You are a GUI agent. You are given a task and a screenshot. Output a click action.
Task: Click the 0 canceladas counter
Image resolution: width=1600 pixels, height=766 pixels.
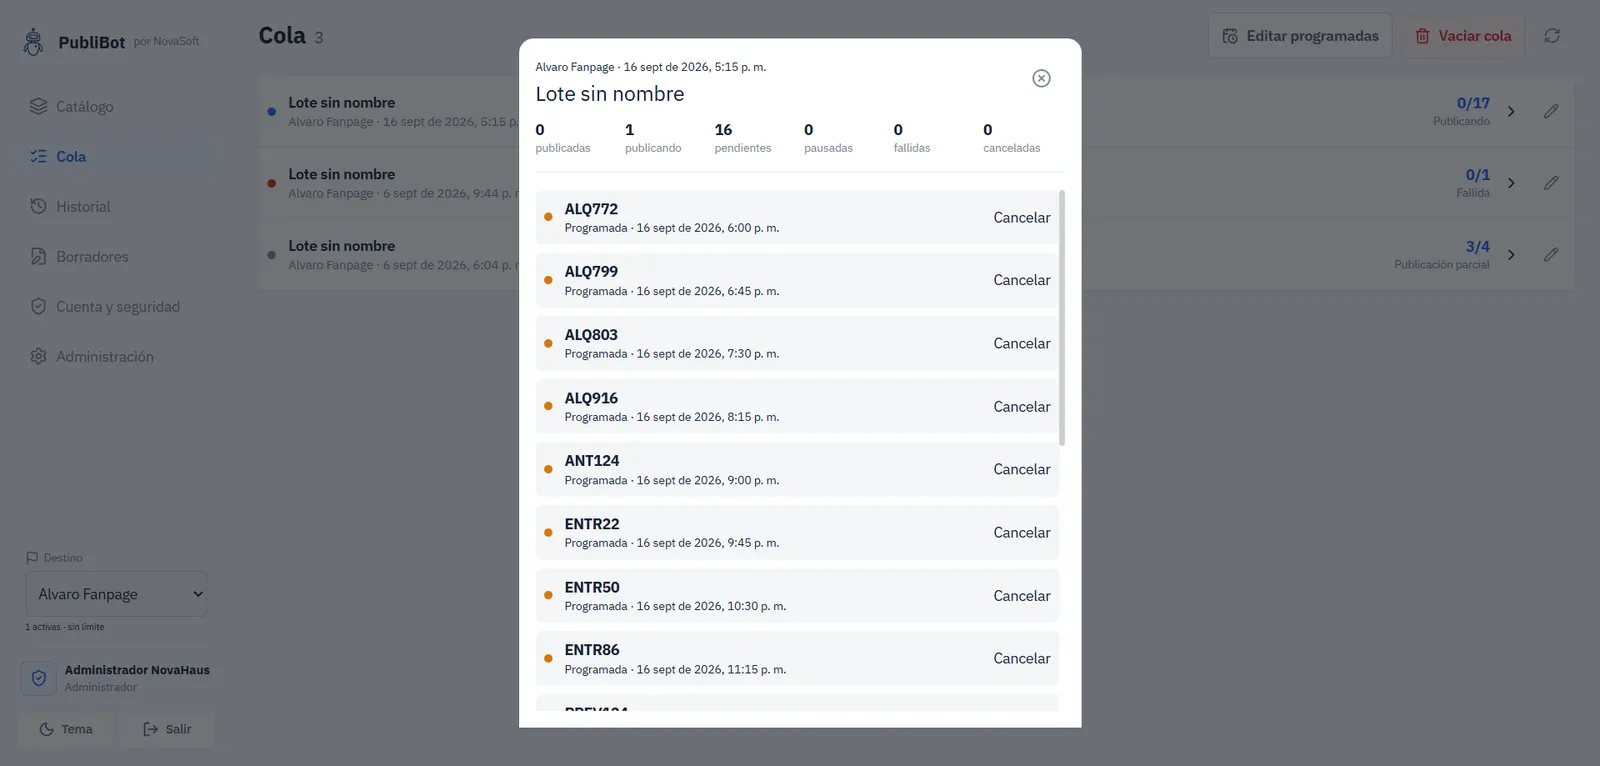pos(1012,138)
